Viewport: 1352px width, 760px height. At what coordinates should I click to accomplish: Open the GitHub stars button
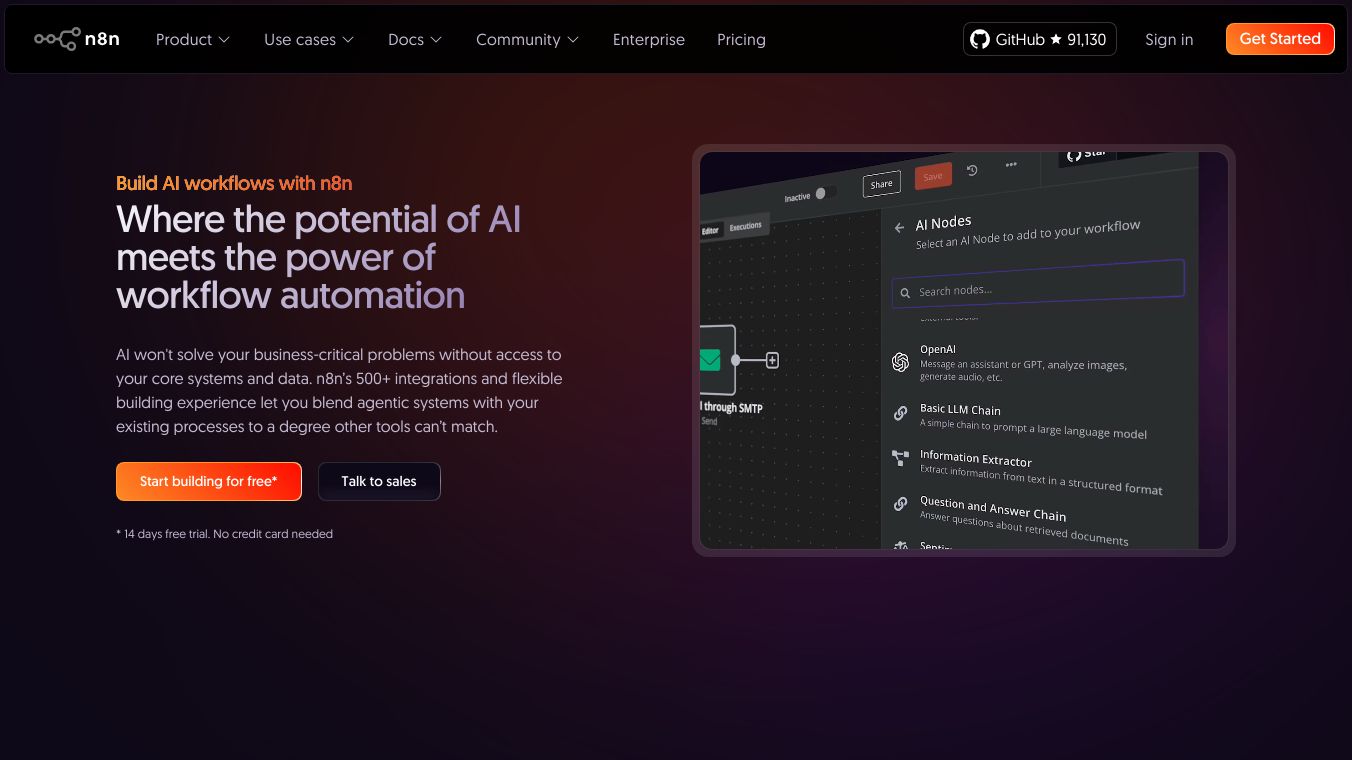pyautogui.click(x=1040, y=39)
